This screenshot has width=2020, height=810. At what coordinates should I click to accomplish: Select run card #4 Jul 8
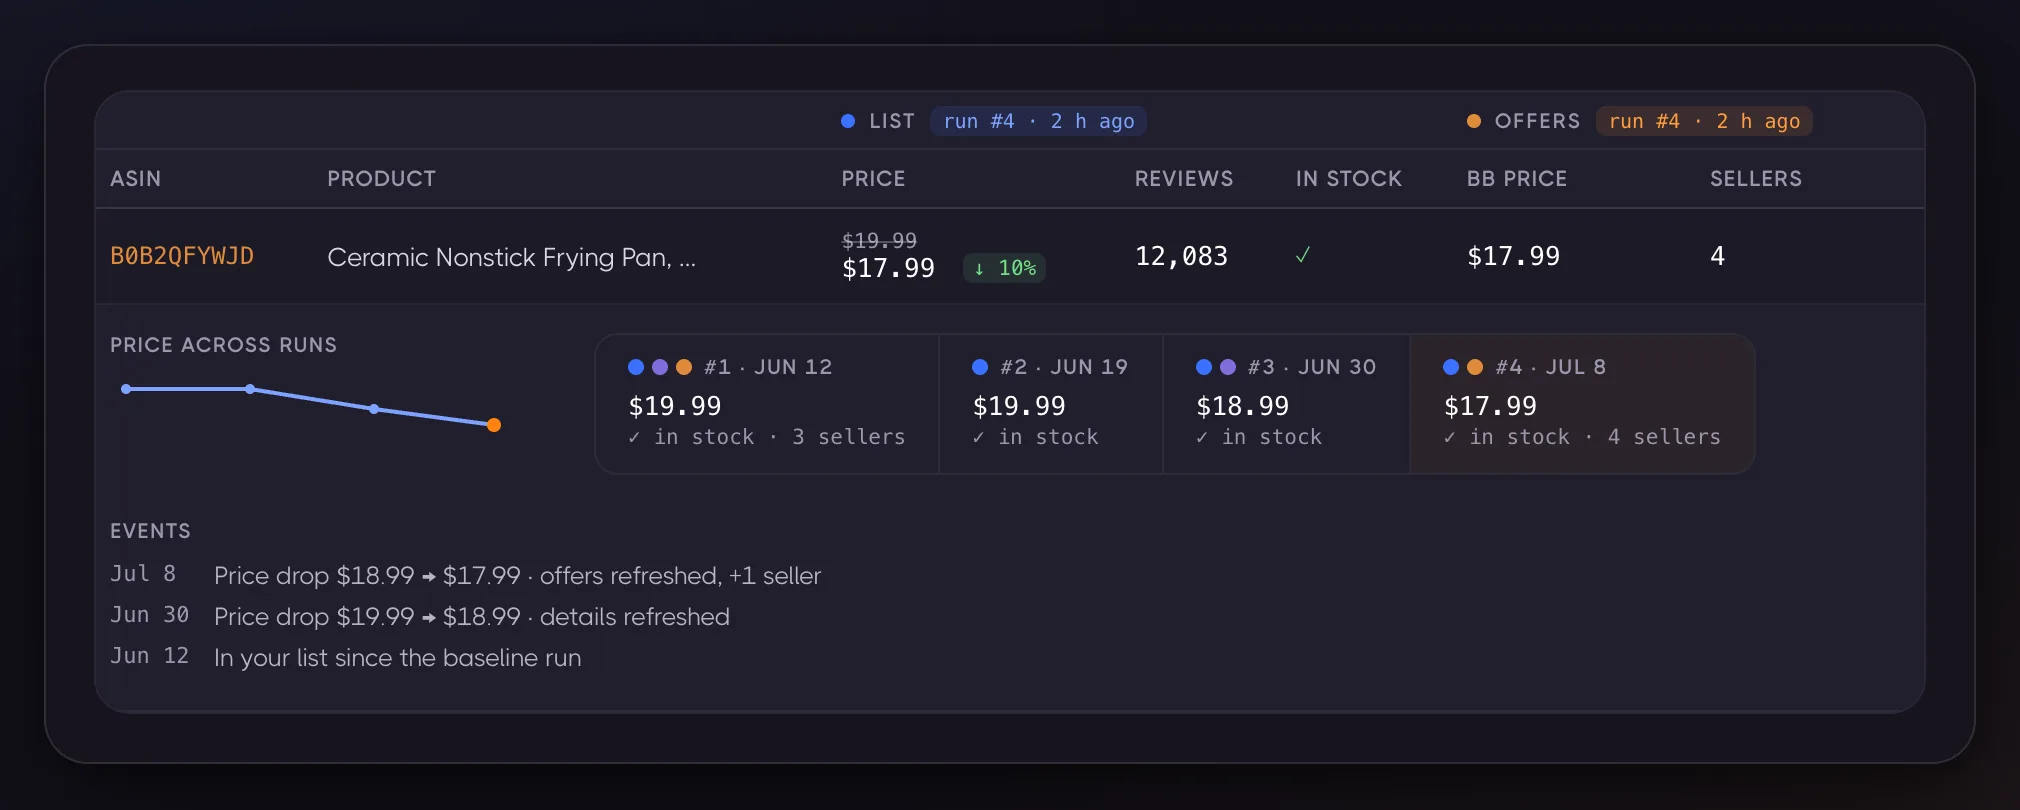click(1582, 404)
